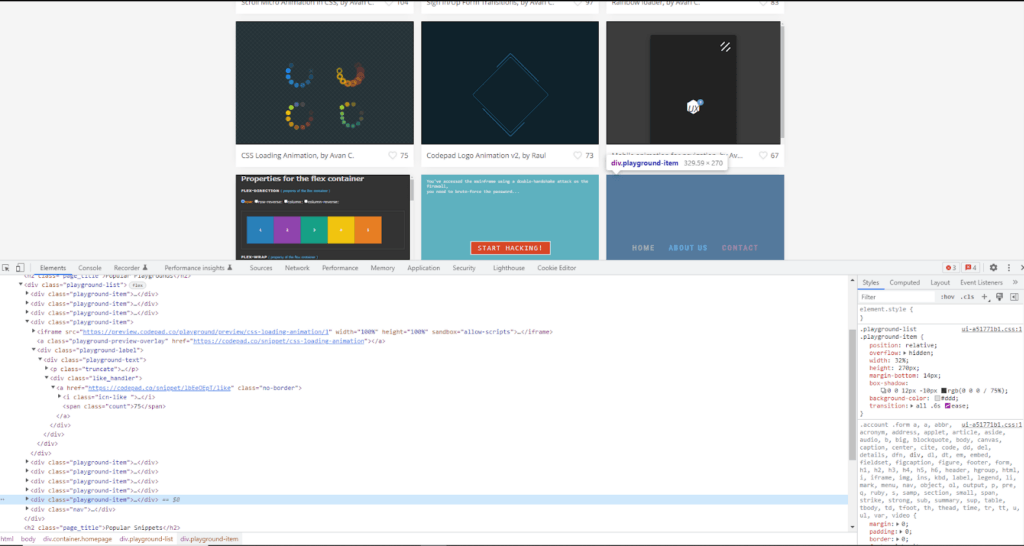Viewport: 1024px width, 546px height.
Task: Open the transition easing curve editor icon
Action: 948,406
